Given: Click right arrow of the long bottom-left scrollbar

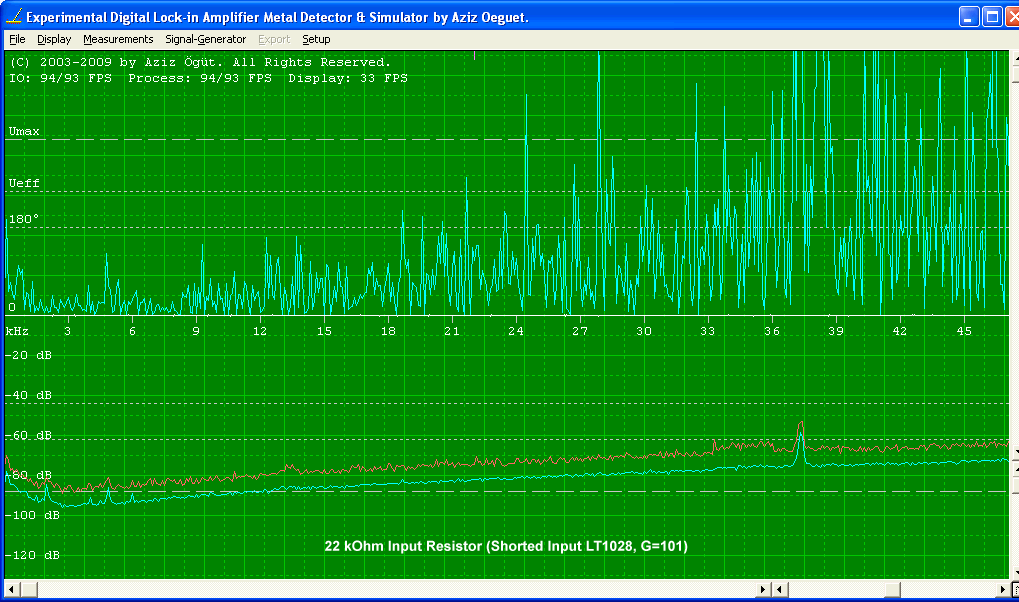Looking at the screenshot, I should (764, 589).
